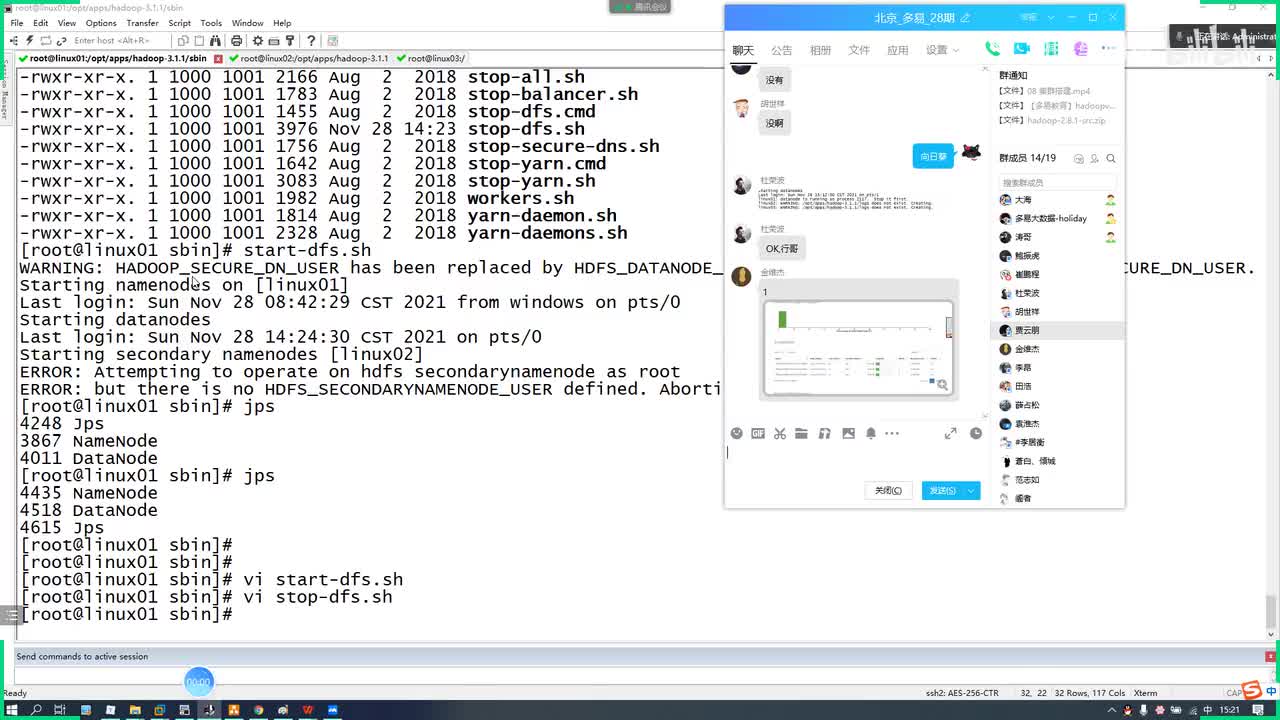1280x720 pixels.
Task: Switch to the 文件 tab in chat window
Action: [x=859, y=50]
